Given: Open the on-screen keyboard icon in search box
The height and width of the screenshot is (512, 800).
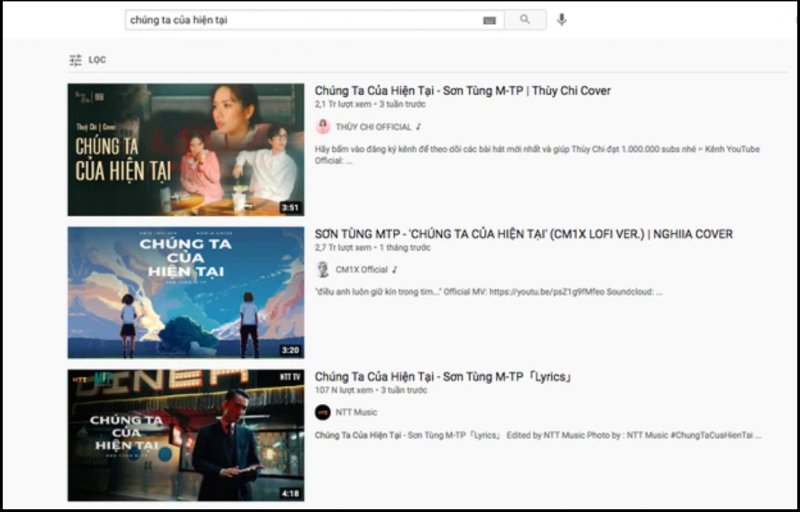Looking at the screenshot, I should pyautogui.click(x=489, y=20).
